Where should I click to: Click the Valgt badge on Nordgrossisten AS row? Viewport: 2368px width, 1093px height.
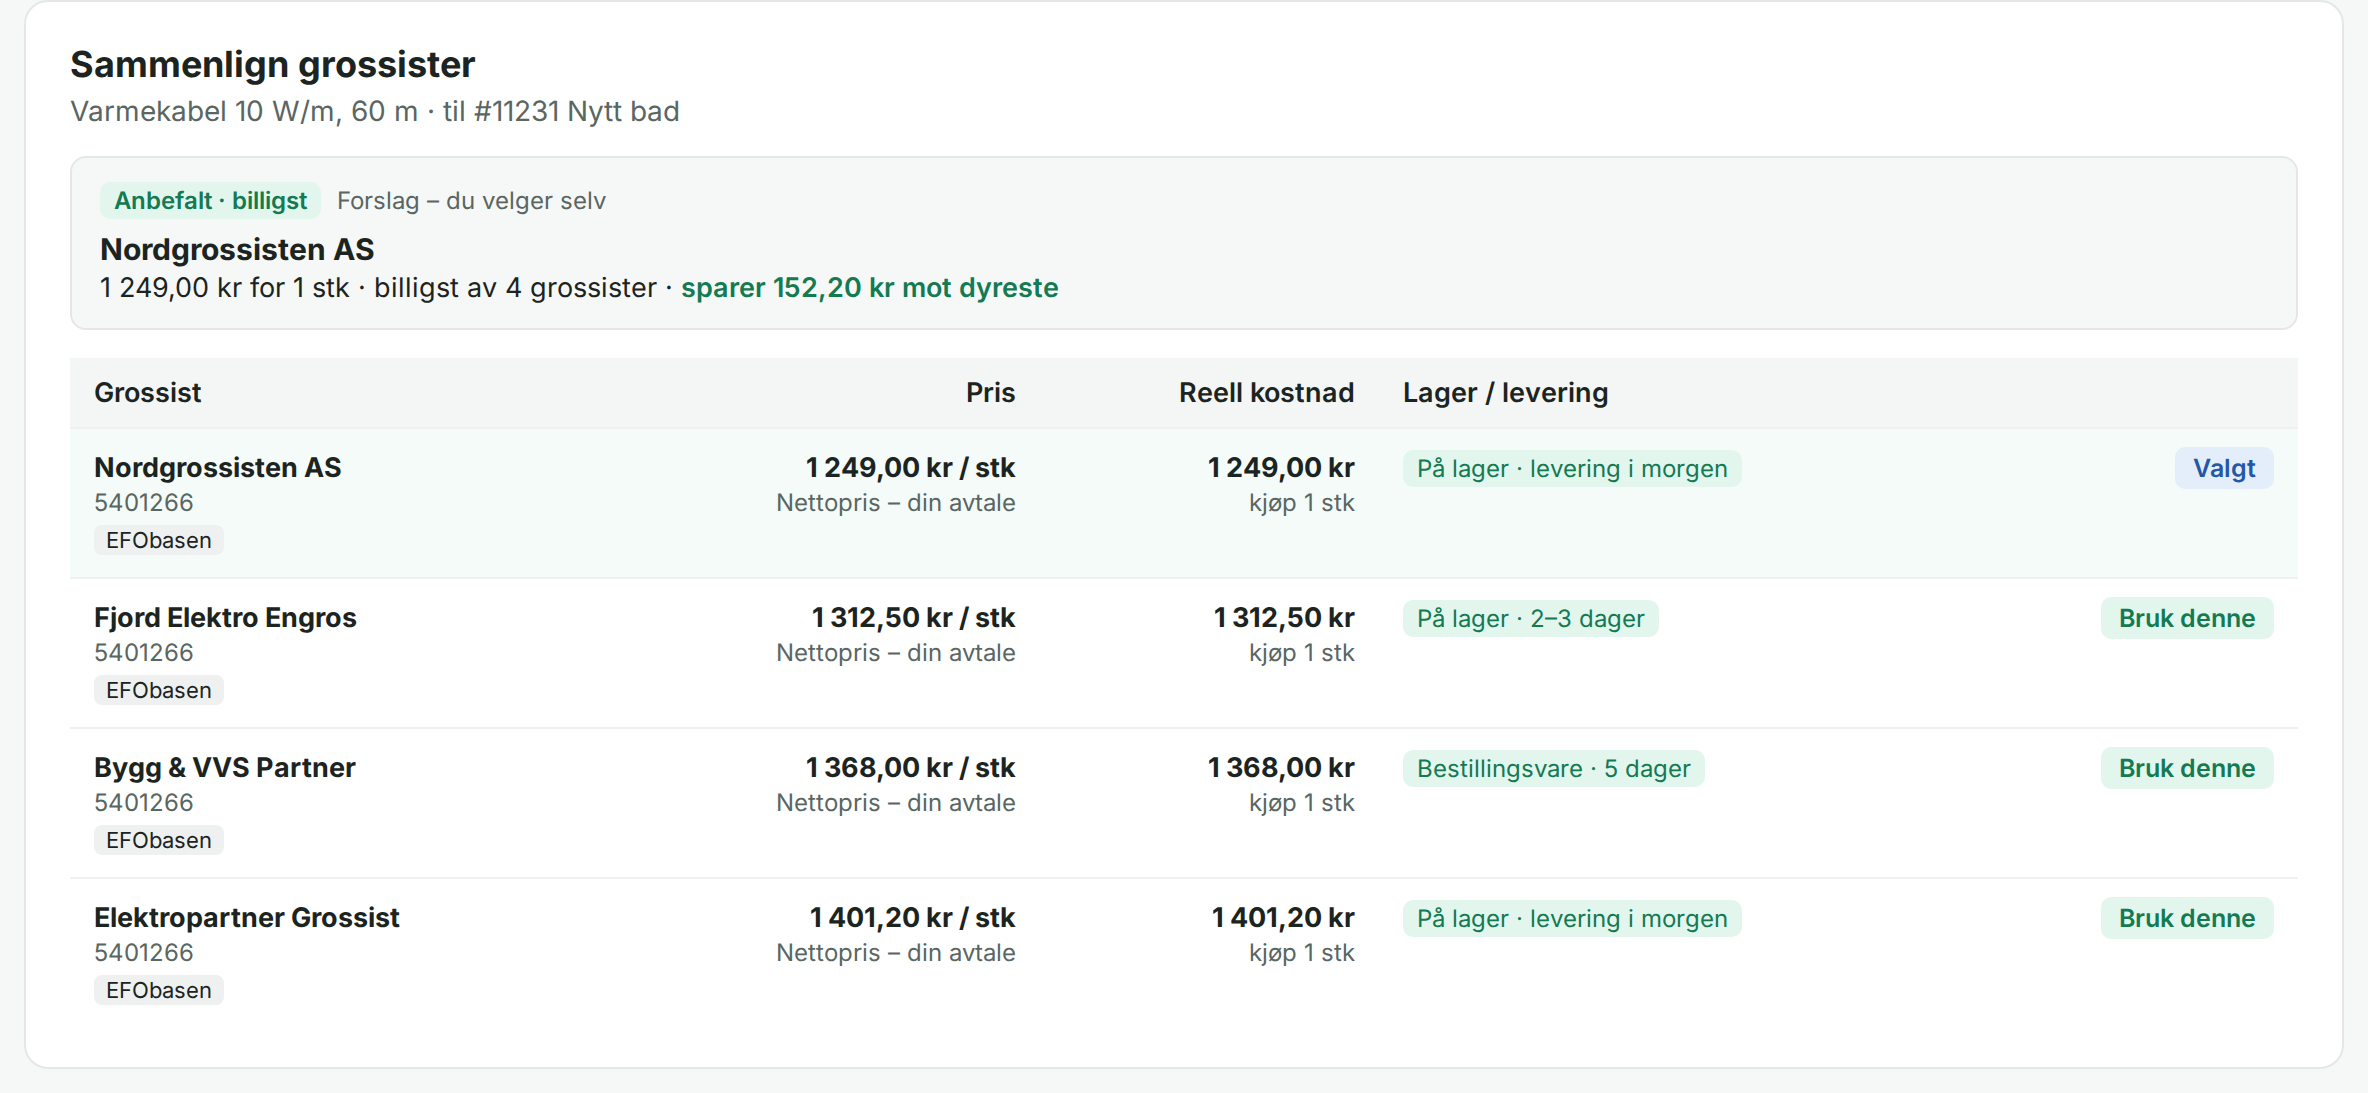(x=2224, y=468)
